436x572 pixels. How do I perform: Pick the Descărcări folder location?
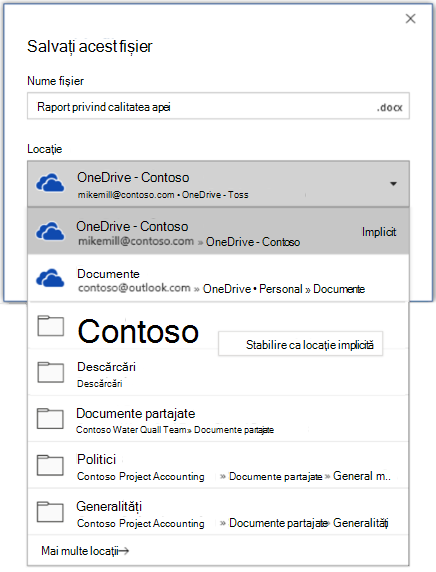218,372
